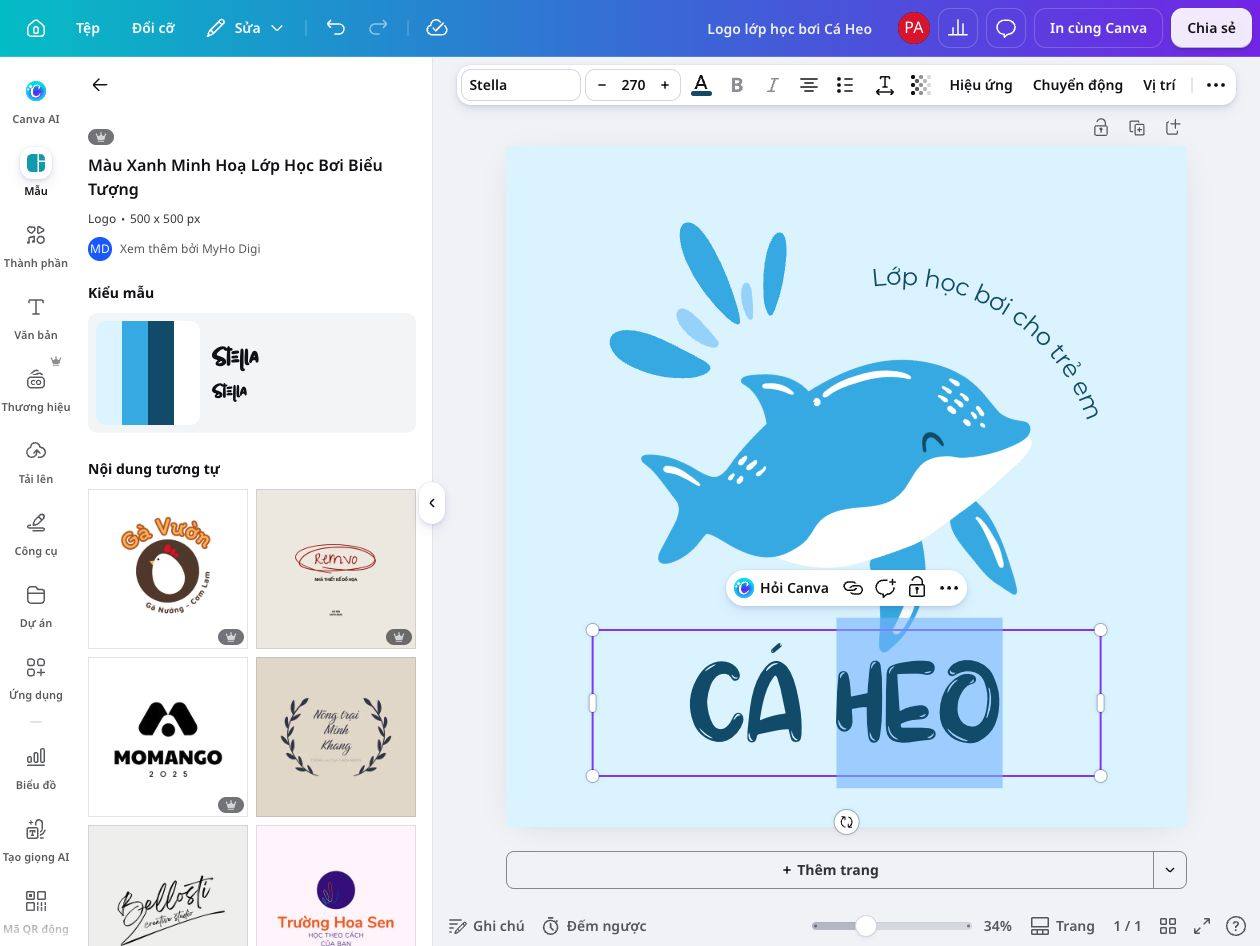
Task: Open comments speech bubble in header
Action: point(1006,28)
